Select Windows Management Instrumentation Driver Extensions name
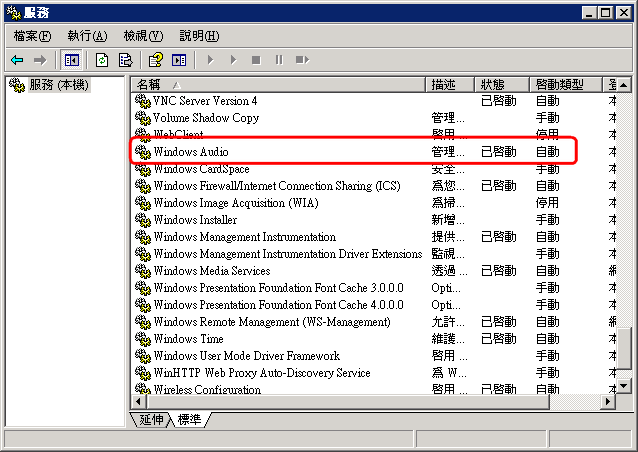638x452 pixels. 288,254
